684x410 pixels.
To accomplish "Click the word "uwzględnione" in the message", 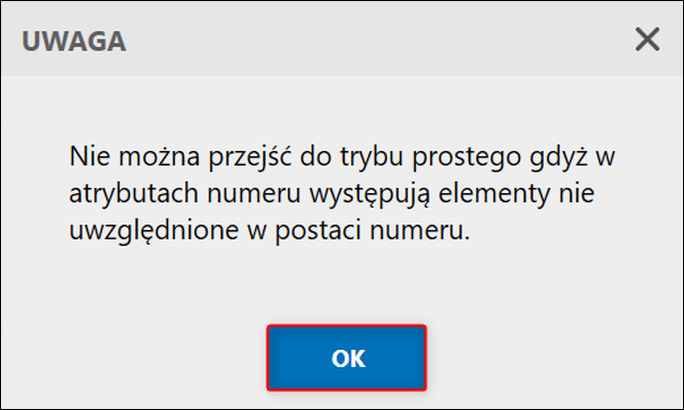I will 154,231.
